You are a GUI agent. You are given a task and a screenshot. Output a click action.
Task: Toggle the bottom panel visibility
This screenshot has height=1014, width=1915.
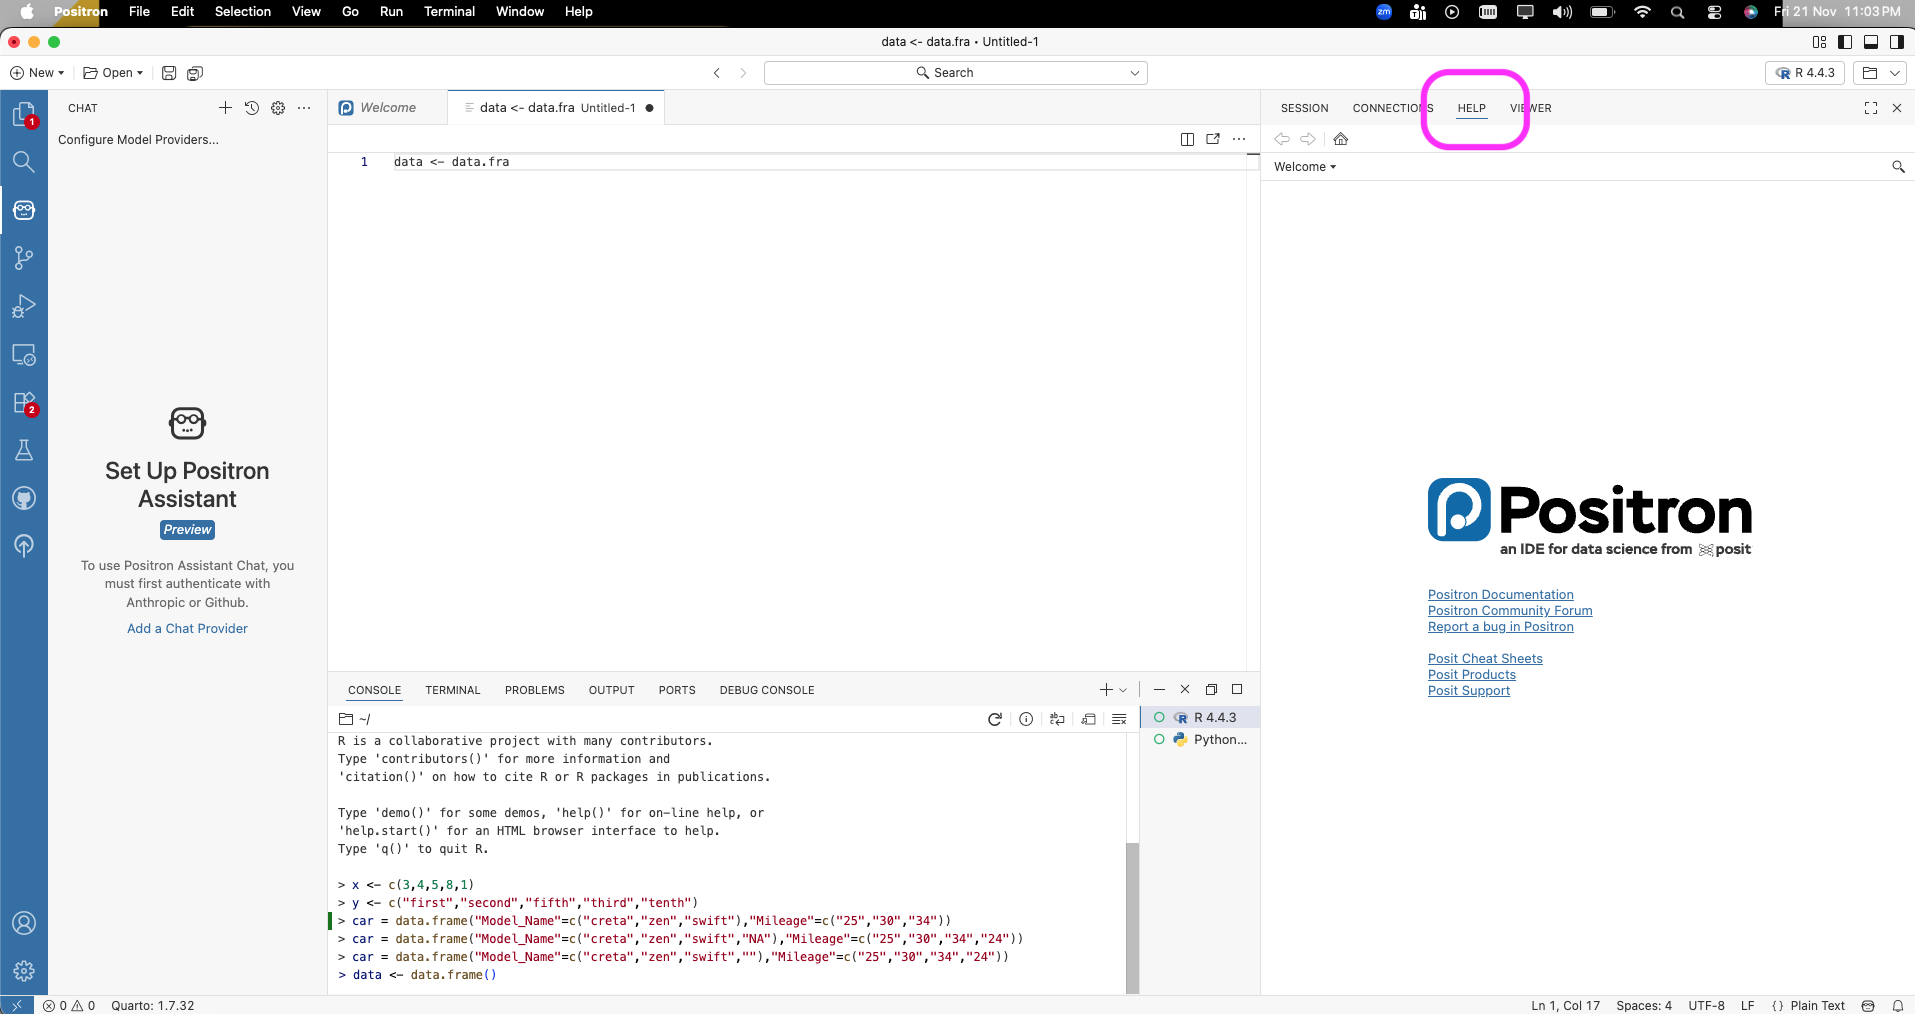pyautogui.click(x=1871, y=42)
